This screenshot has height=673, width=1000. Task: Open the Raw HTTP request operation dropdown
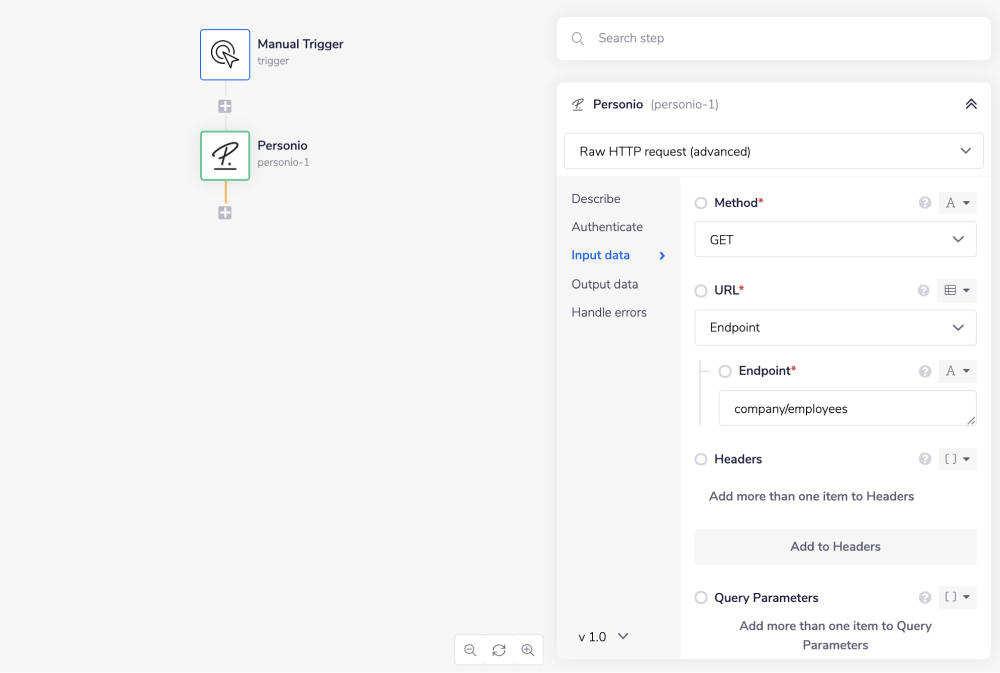[x=773, y=151]
